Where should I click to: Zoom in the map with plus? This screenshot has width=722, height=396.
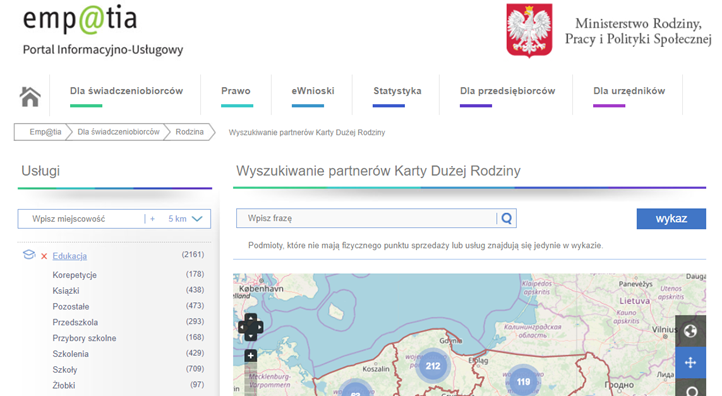[x=250, y=355]
